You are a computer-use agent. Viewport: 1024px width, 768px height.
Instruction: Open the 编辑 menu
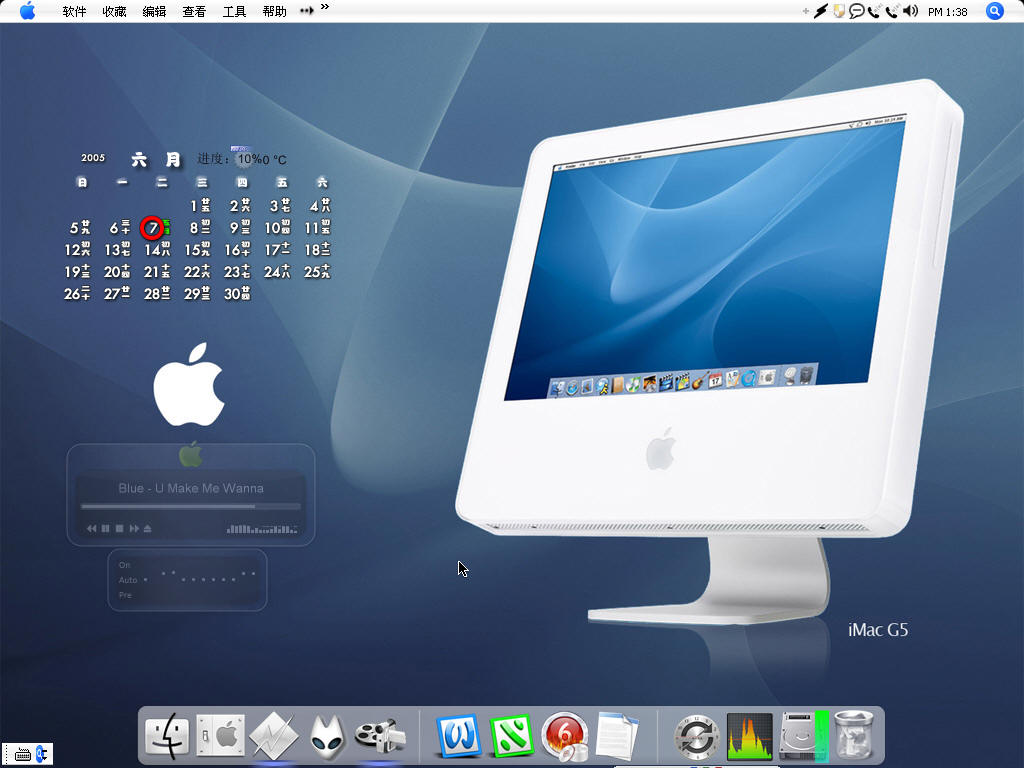[x=154, y=11]
